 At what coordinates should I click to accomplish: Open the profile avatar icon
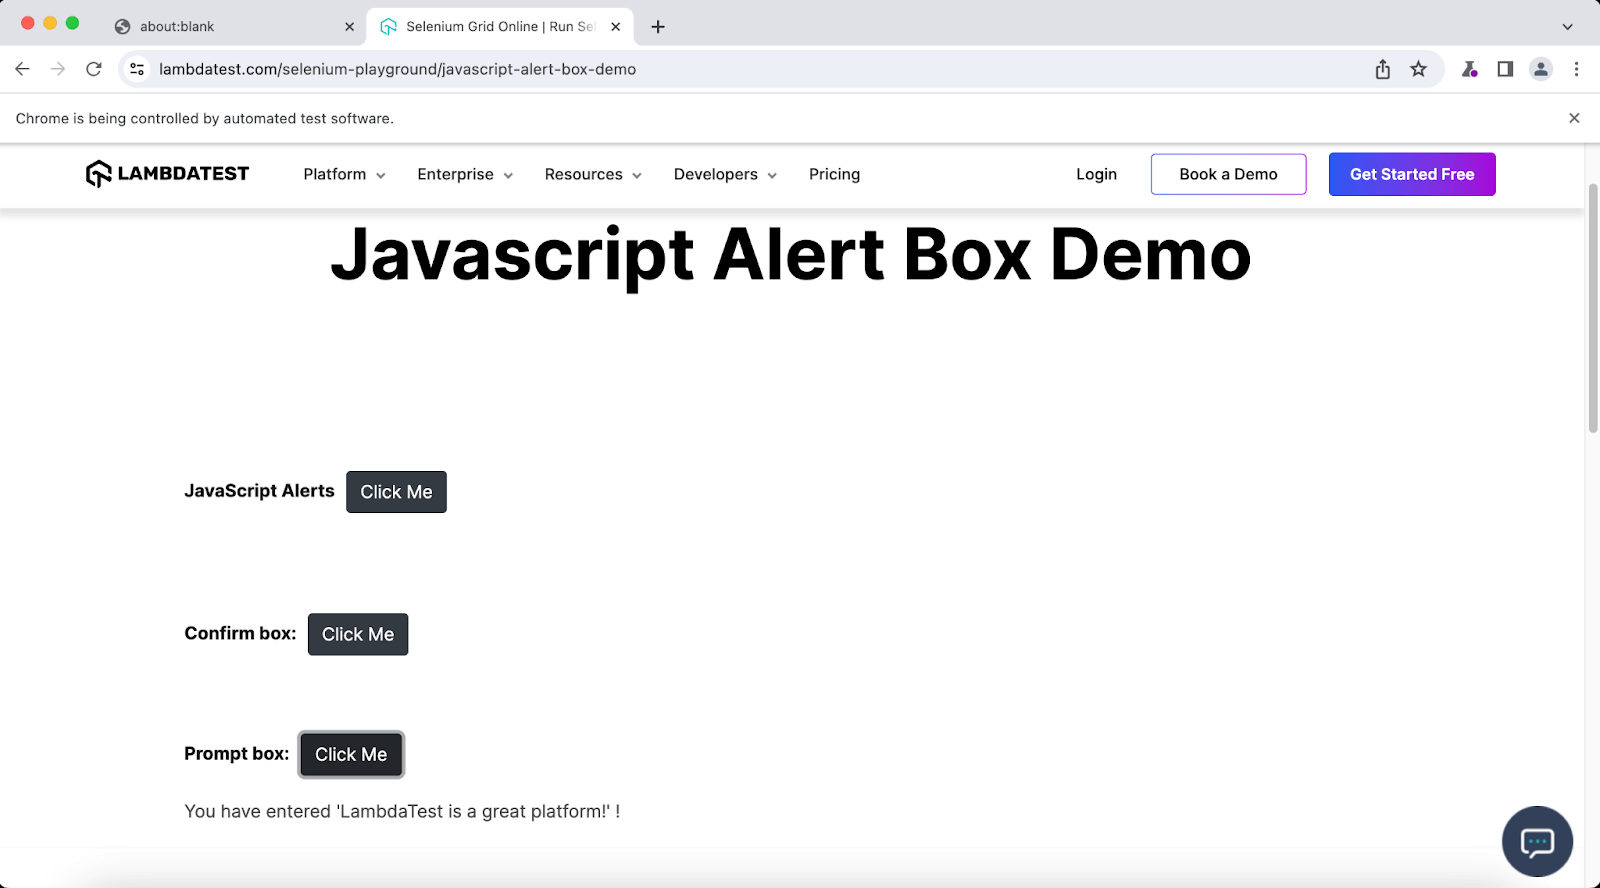1541,69
